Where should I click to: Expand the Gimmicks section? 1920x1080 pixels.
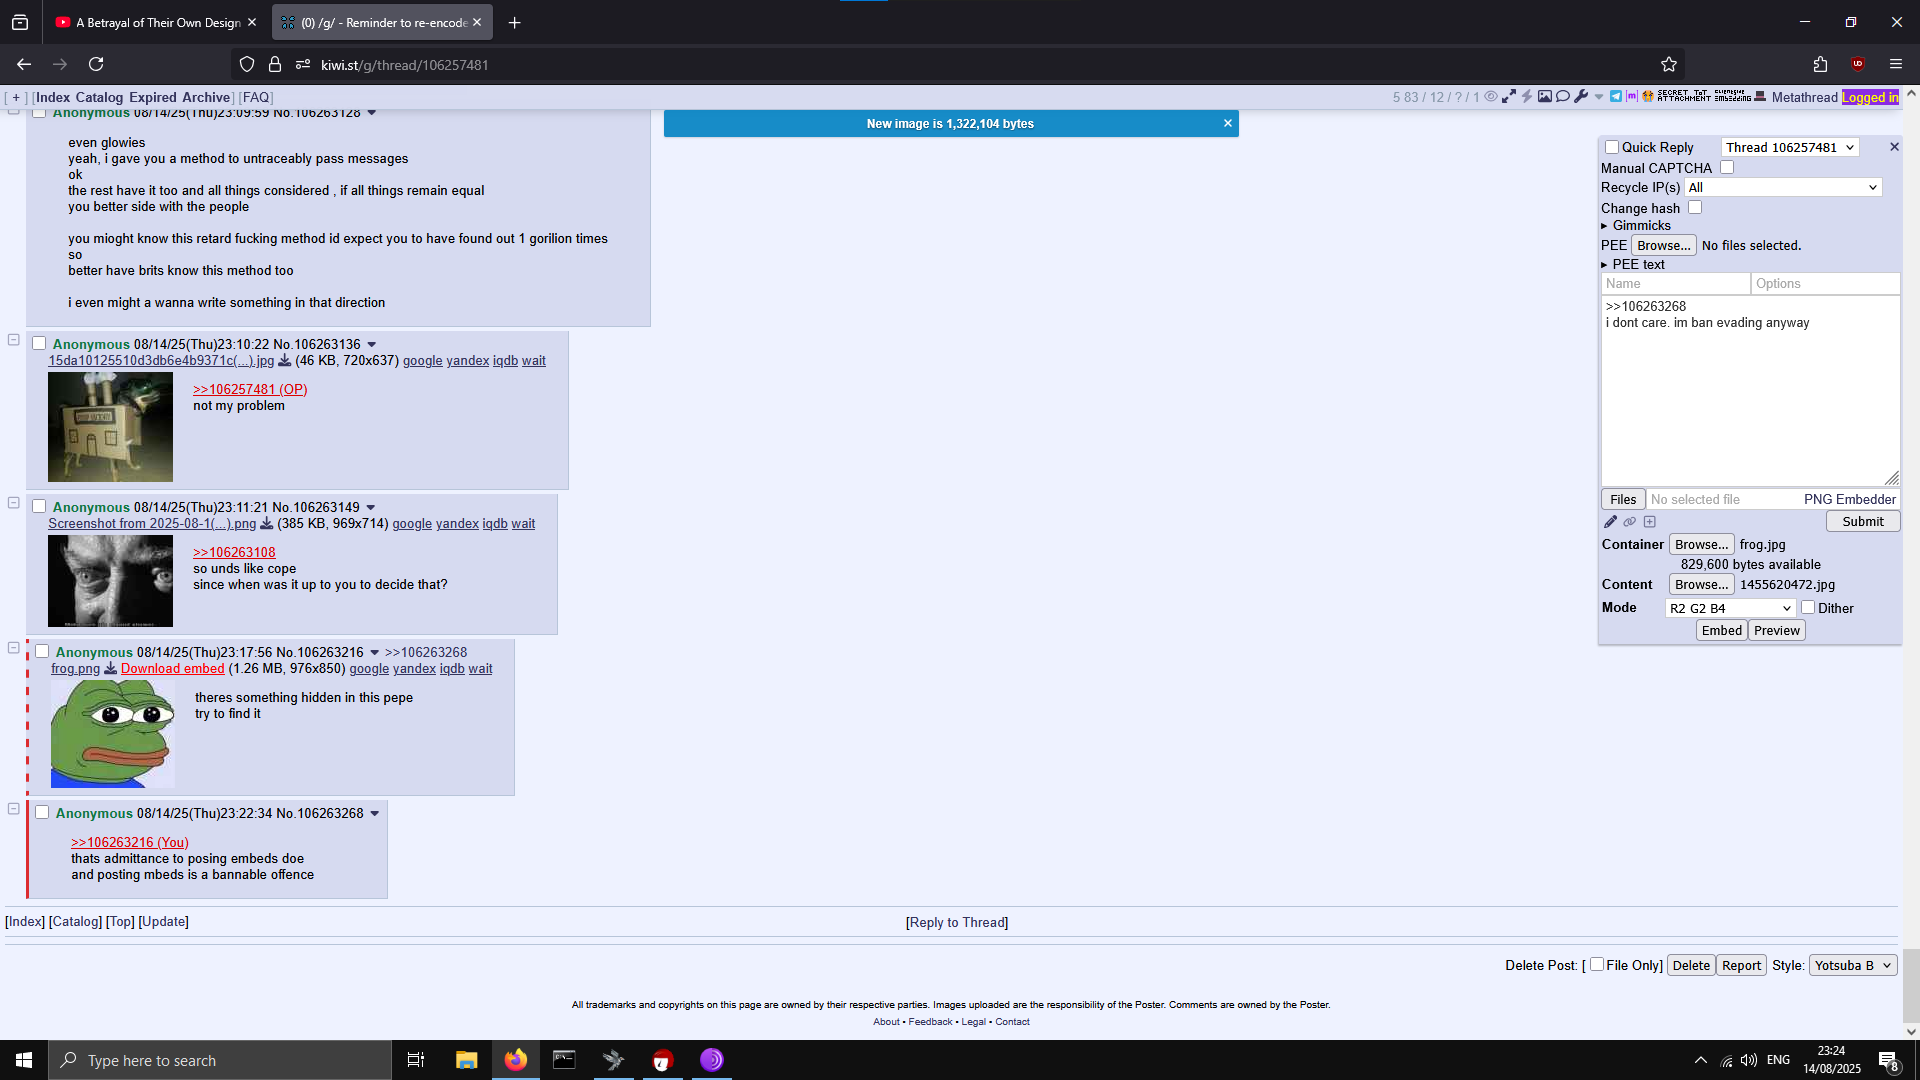click(1641, 226)
